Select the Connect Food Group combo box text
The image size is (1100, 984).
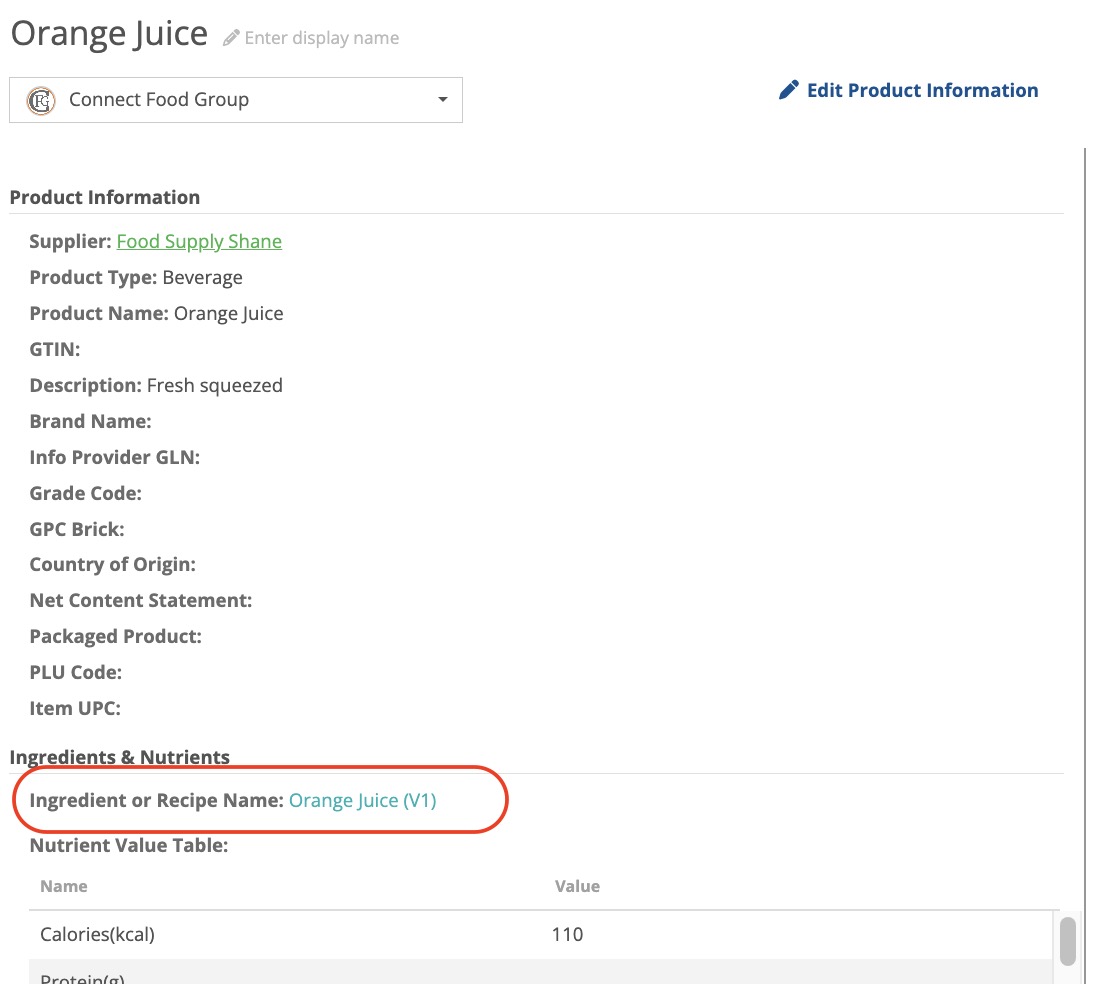coord(159,100)
